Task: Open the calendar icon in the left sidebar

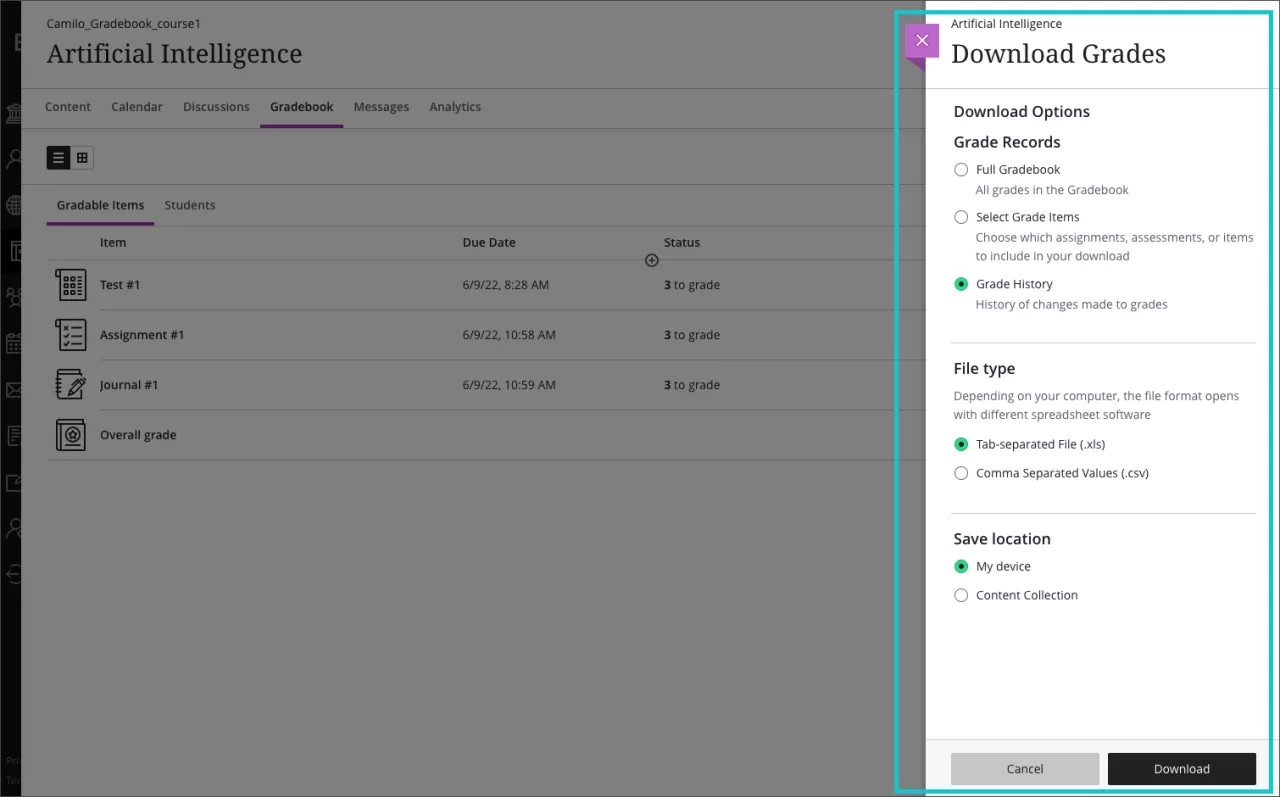Action: click(13, 343)
